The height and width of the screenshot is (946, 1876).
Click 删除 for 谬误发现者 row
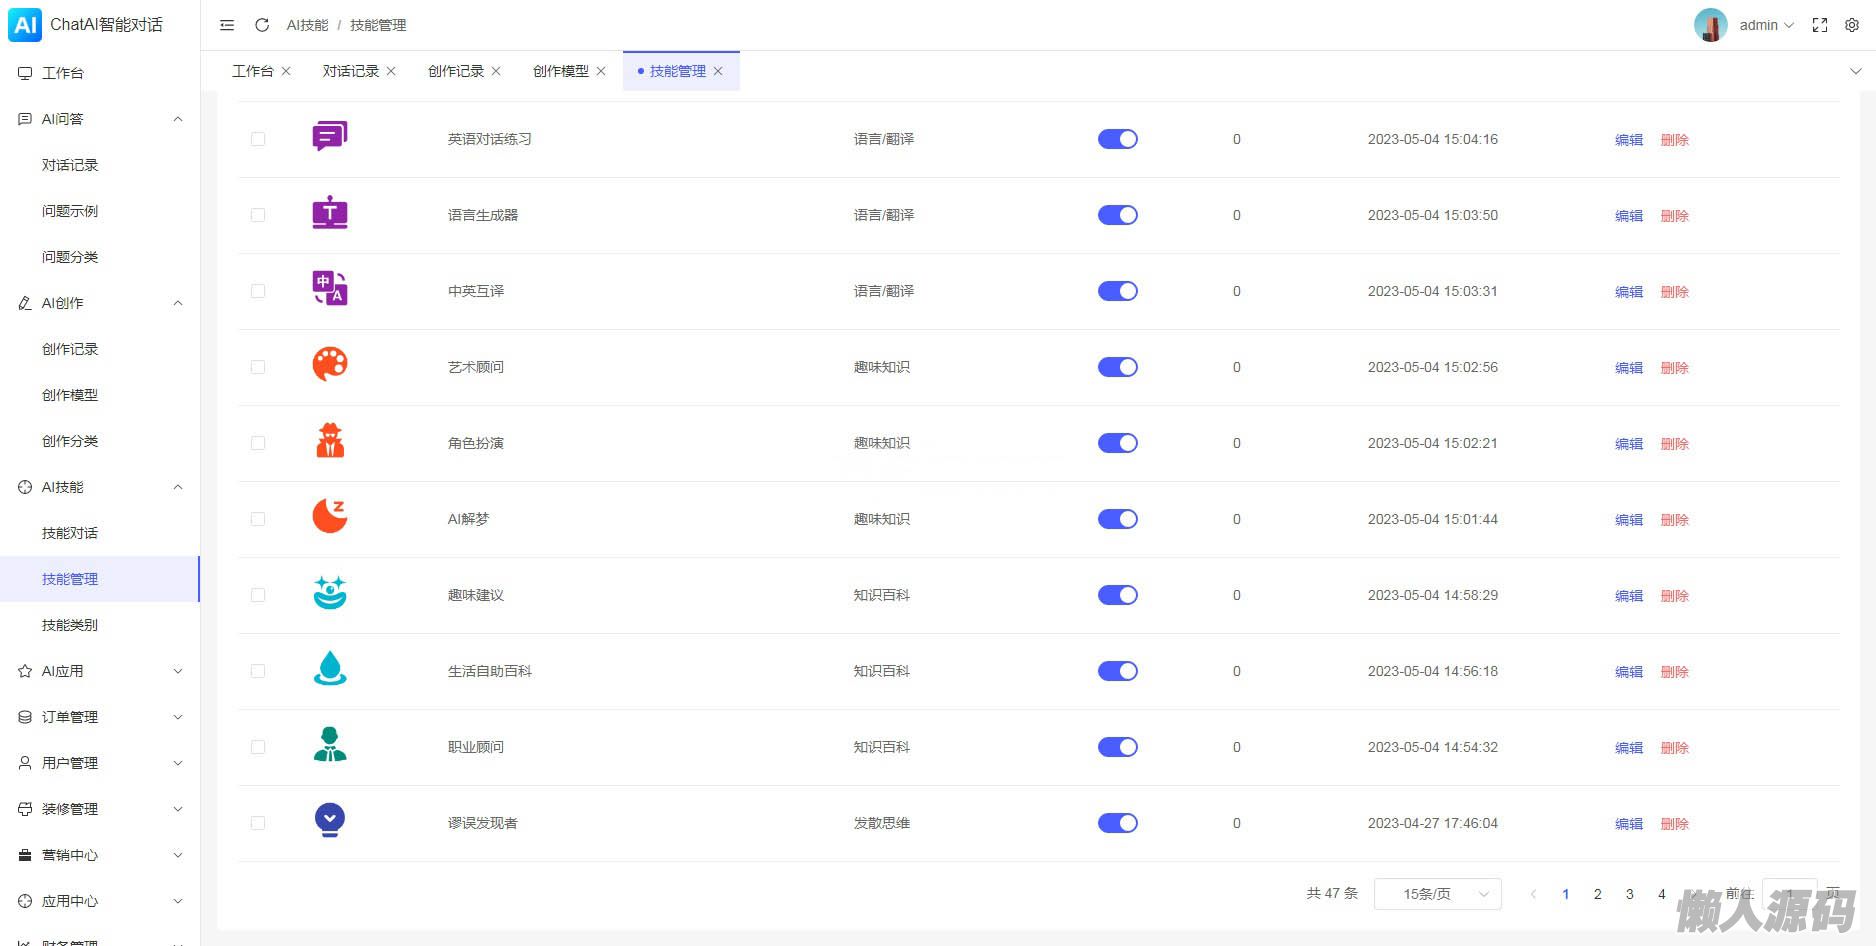pos(1674,824)
